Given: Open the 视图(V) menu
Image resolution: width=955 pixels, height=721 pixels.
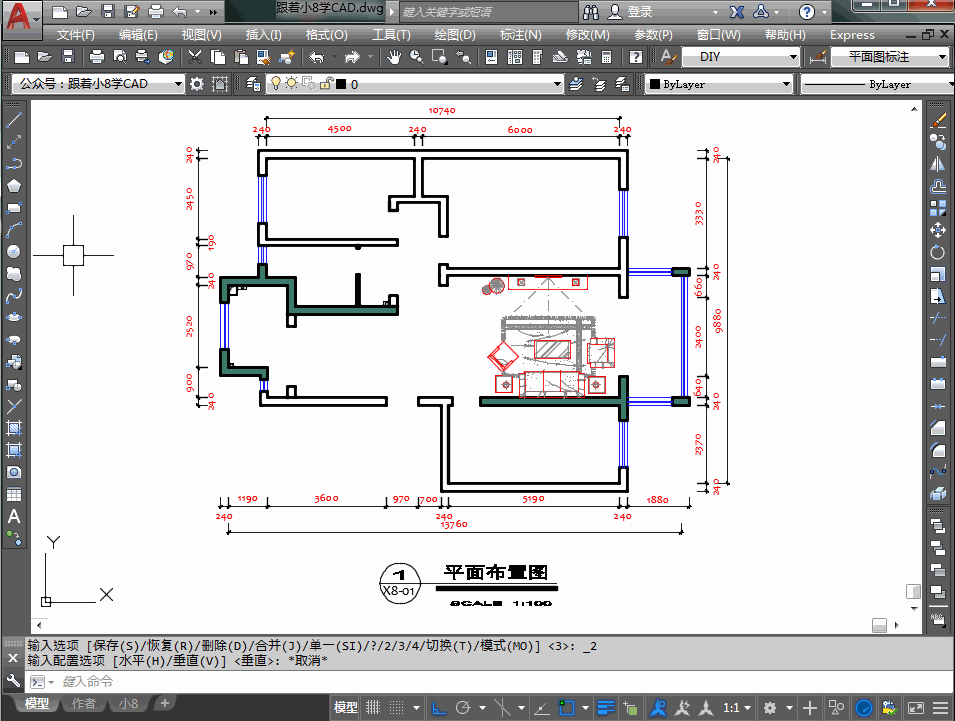Looking at the screenshot, I should point(202,35).
